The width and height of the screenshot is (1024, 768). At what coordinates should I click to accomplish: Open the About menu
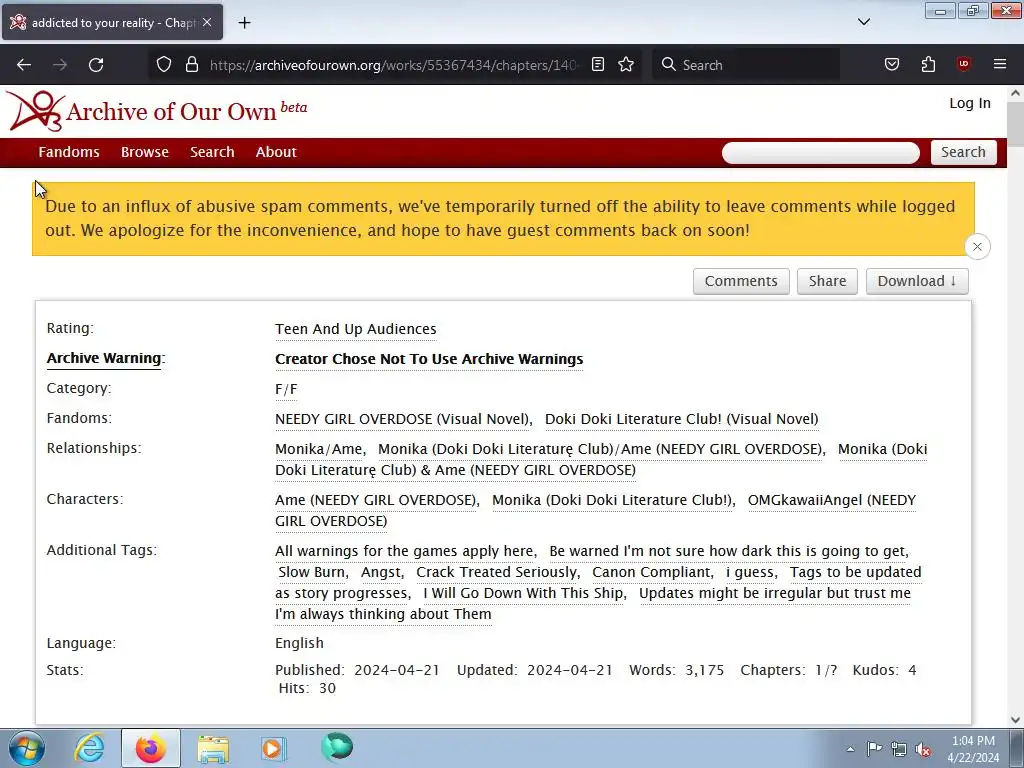[276, 152]
